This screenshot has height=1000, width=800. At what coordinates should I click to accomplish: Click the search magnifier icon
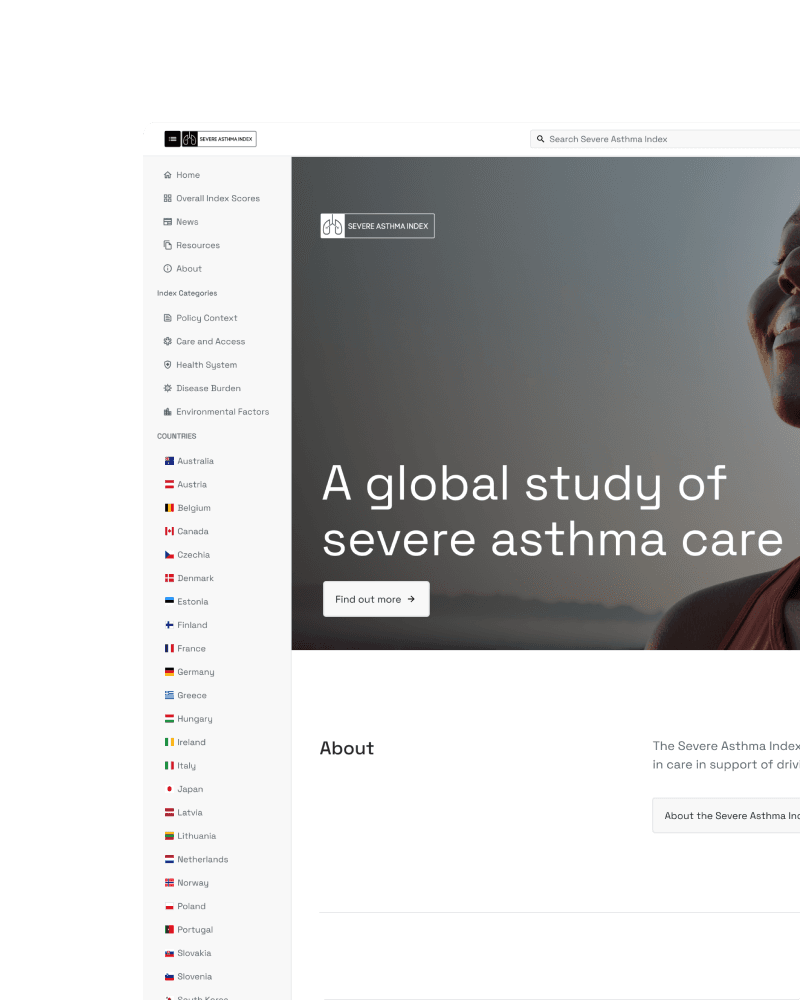(540, 139)
